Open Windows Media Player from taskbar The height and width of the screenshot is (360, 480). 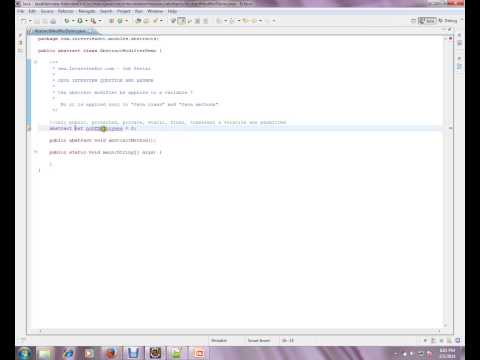click(89, 353)
